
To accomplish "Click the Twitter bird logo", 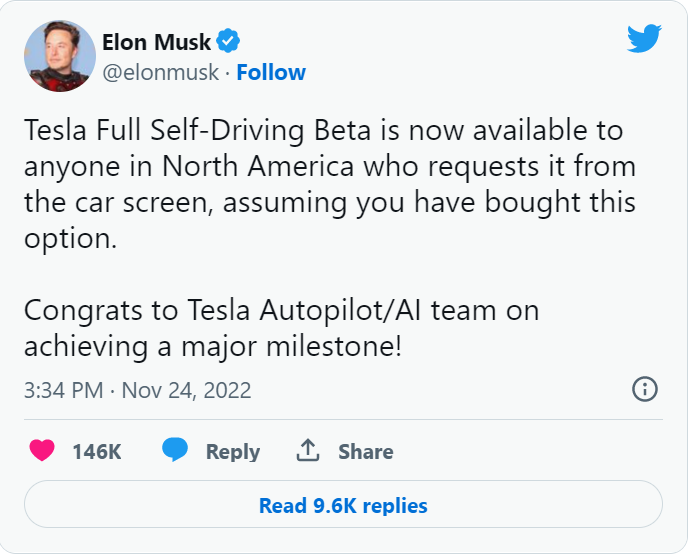I will coord(645,39).
